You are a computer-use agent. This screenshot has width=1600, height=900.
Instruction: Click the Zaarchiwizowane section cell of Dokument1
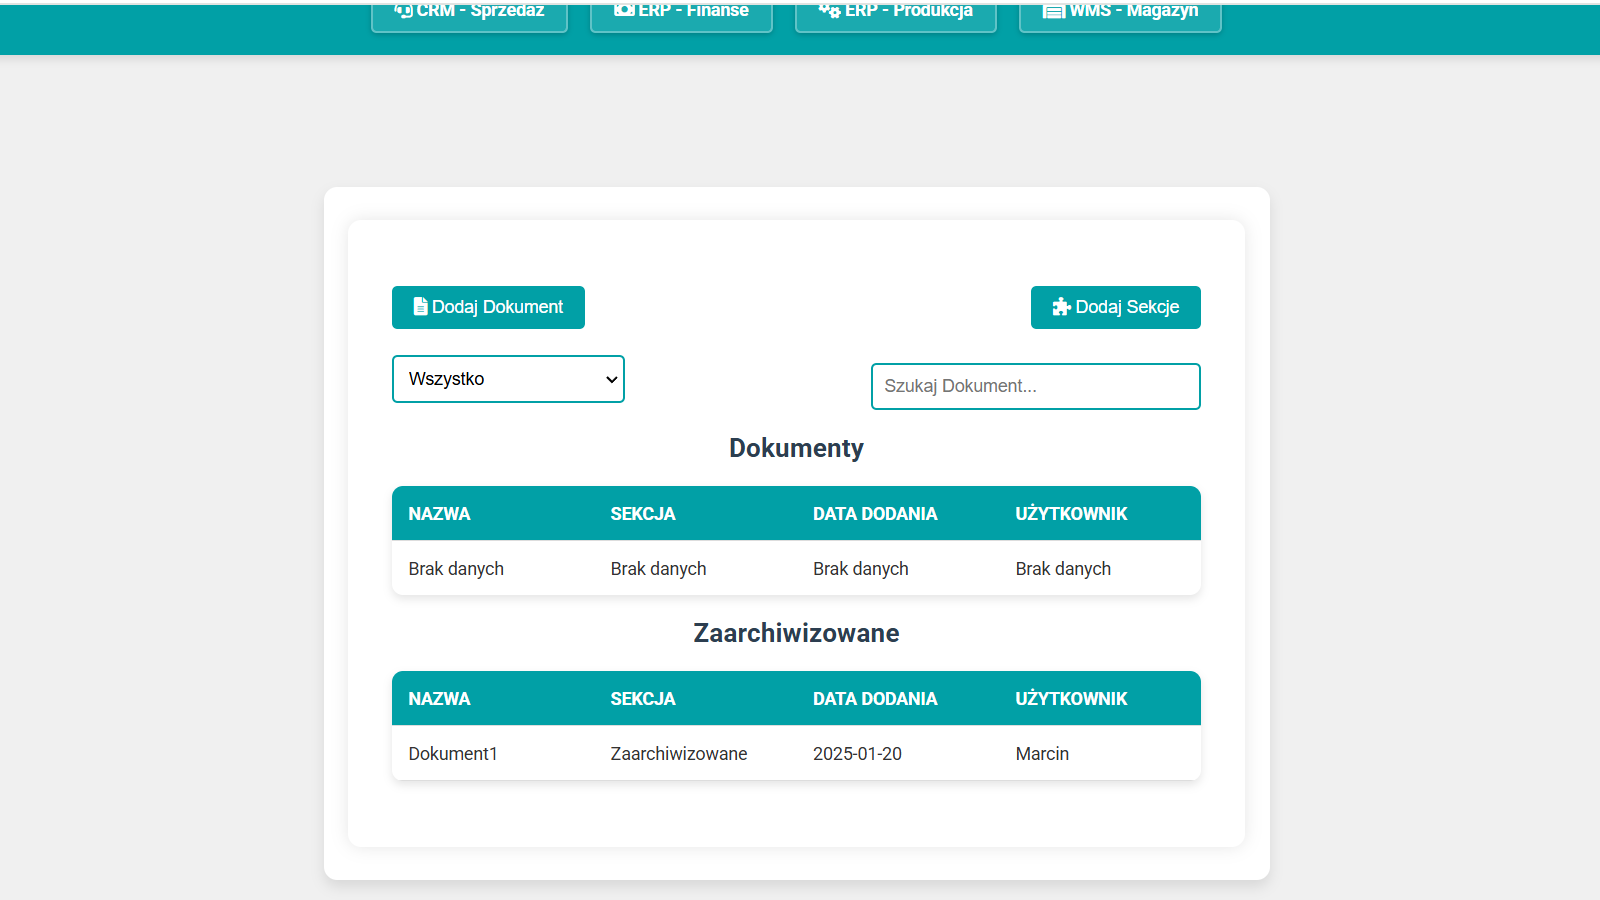(x=679, y=754)
